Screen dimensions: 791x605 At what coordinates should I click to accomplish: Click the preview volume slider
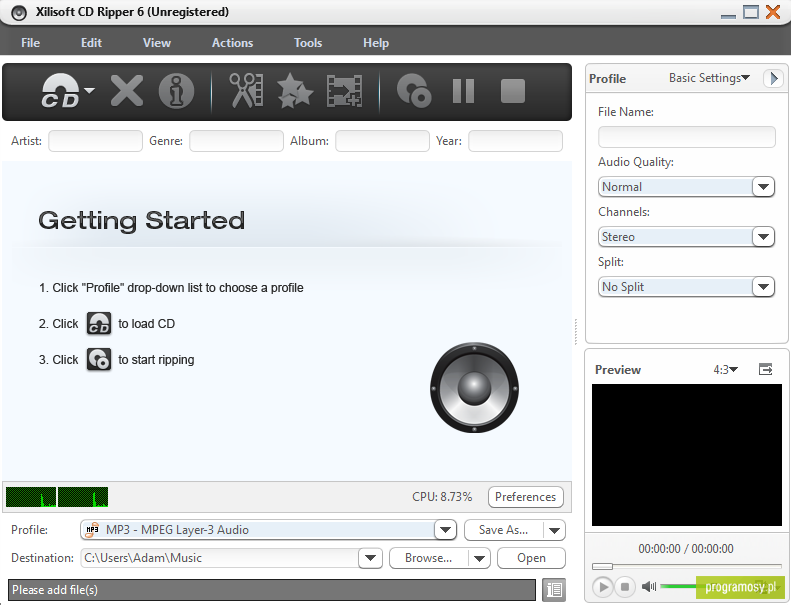click(678, 586)
